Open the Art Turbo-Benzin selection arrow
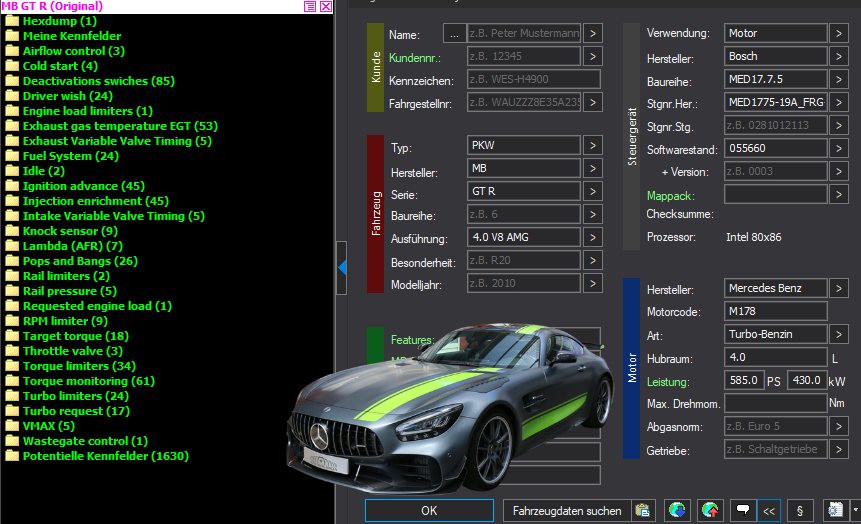 (x=838, y=334)
